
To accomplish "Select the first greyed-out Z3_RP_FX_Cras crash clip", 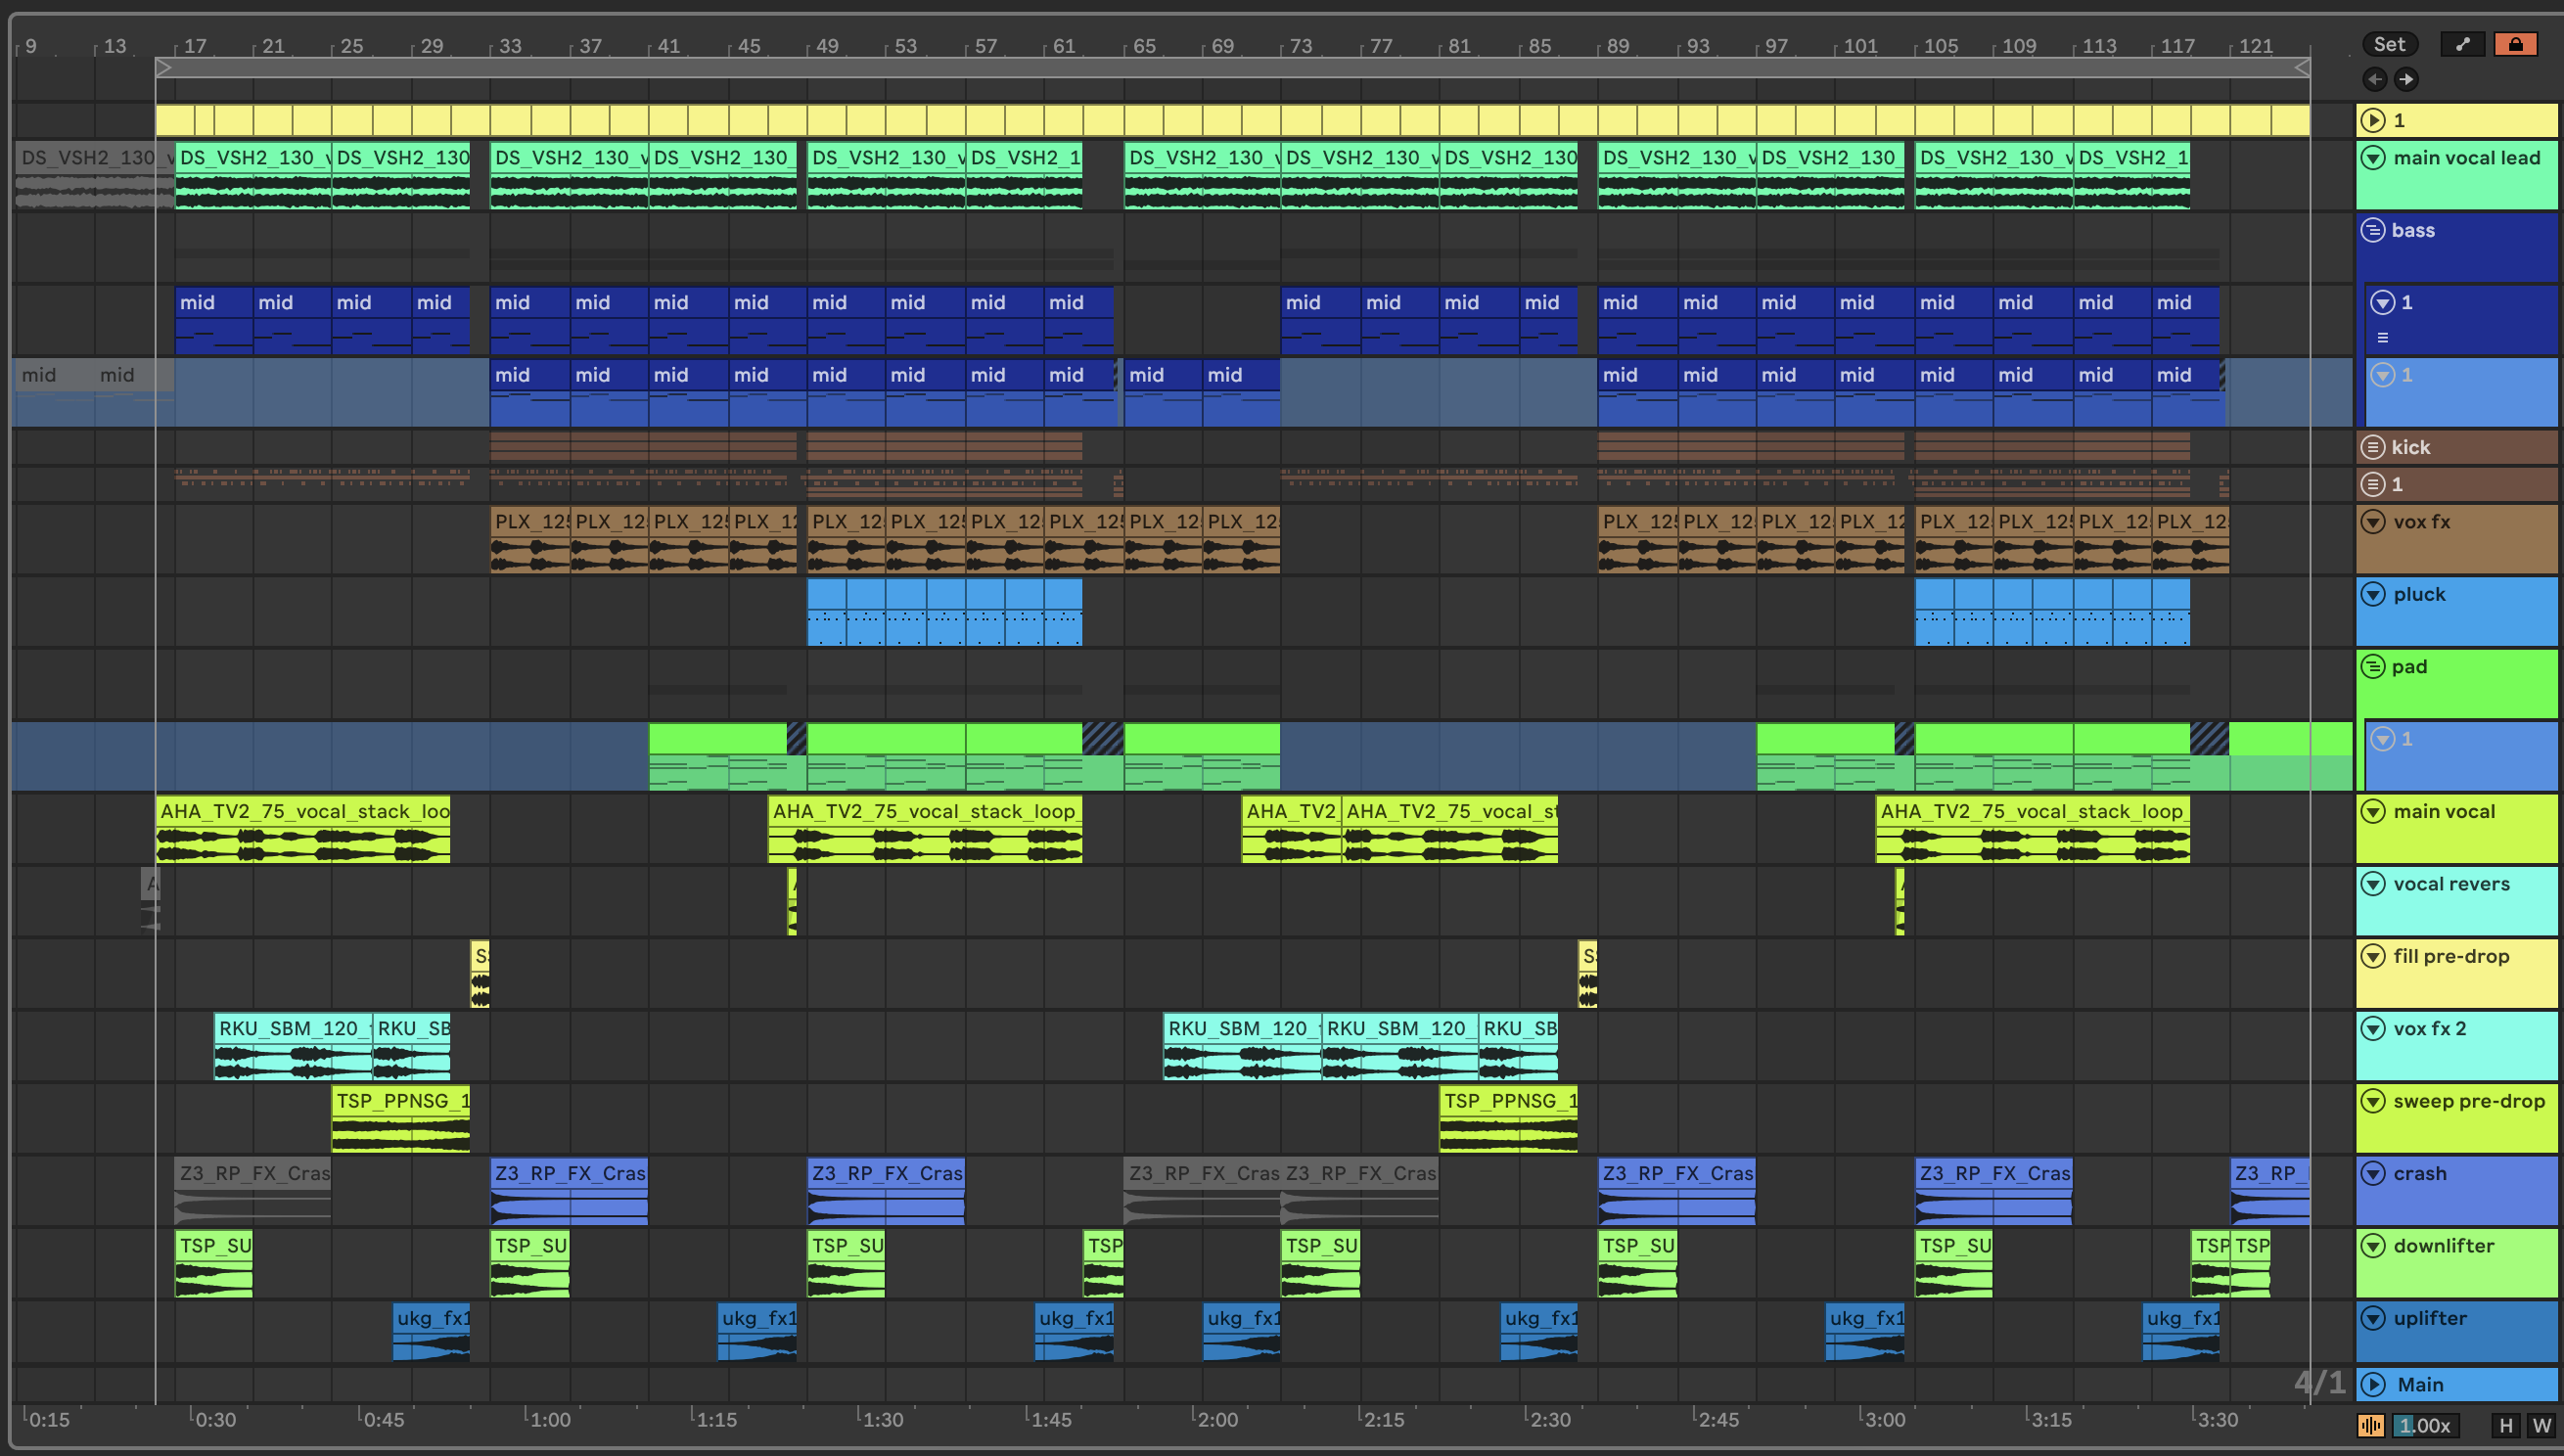I will click(x=253, y=1190).
